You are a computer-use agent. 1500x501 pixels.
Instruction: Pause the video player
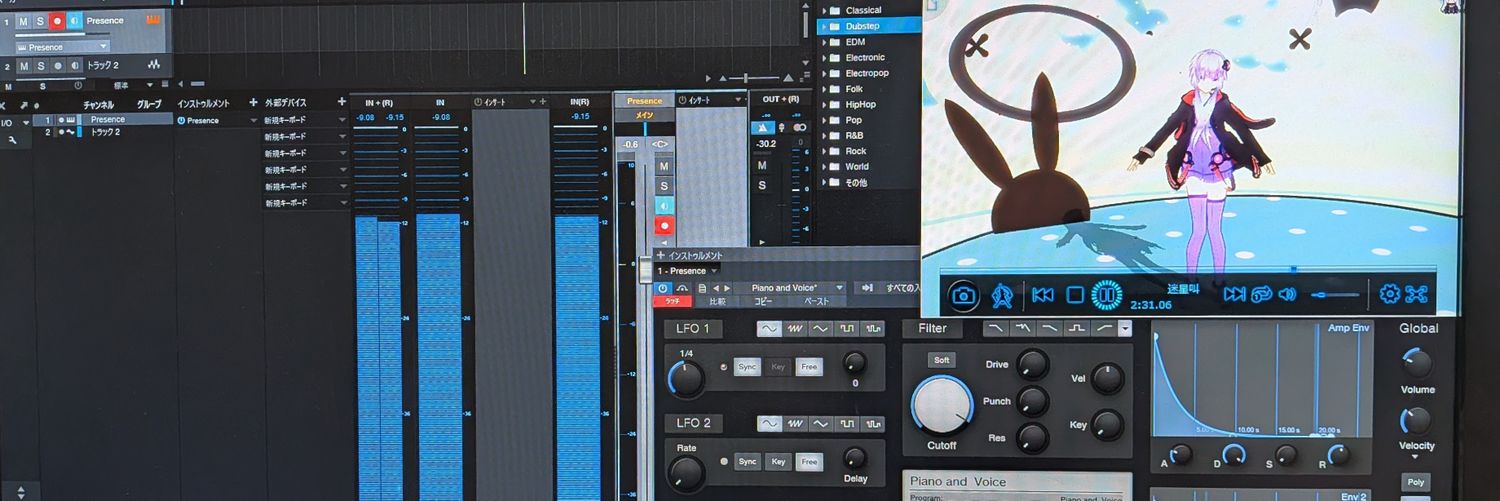pyautogui.click(x=1106, y=295)
